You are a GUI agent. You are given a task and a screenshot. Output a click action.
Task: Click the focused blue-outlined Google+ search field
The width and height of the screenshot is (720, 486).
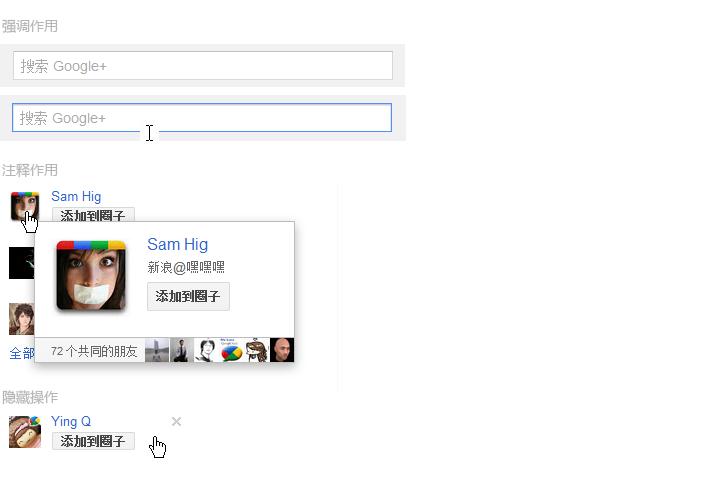tap(202, 118)
